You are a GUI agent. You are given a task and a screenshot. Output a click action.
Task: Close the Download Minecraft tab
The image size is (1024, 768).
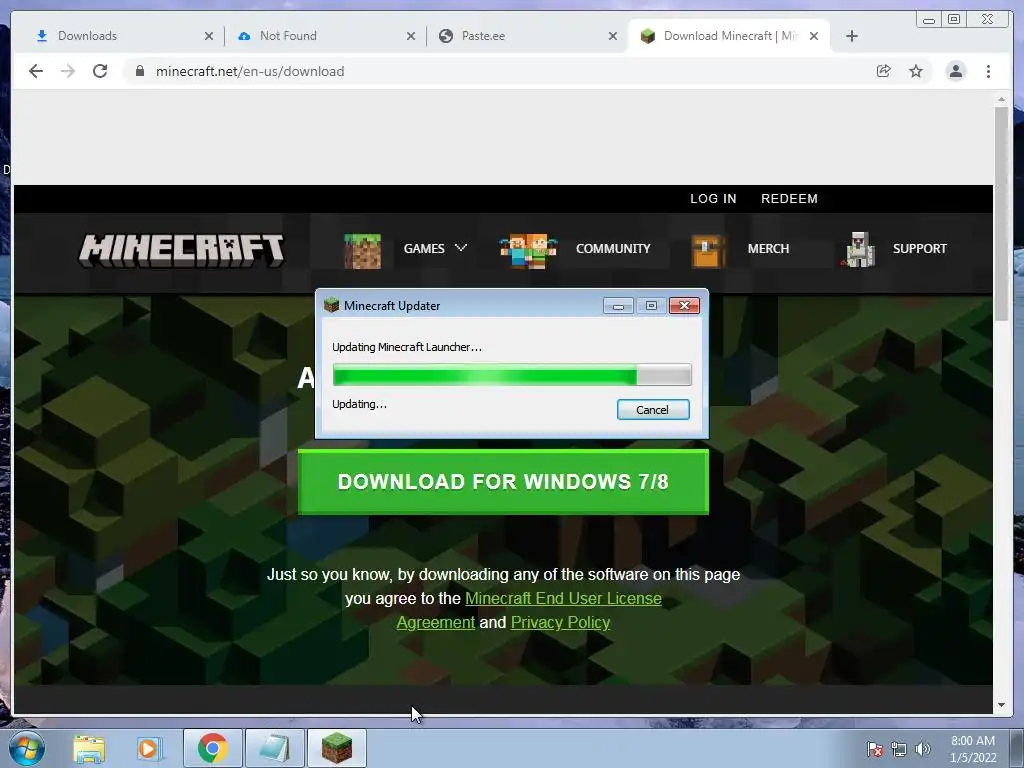(814, 36)
